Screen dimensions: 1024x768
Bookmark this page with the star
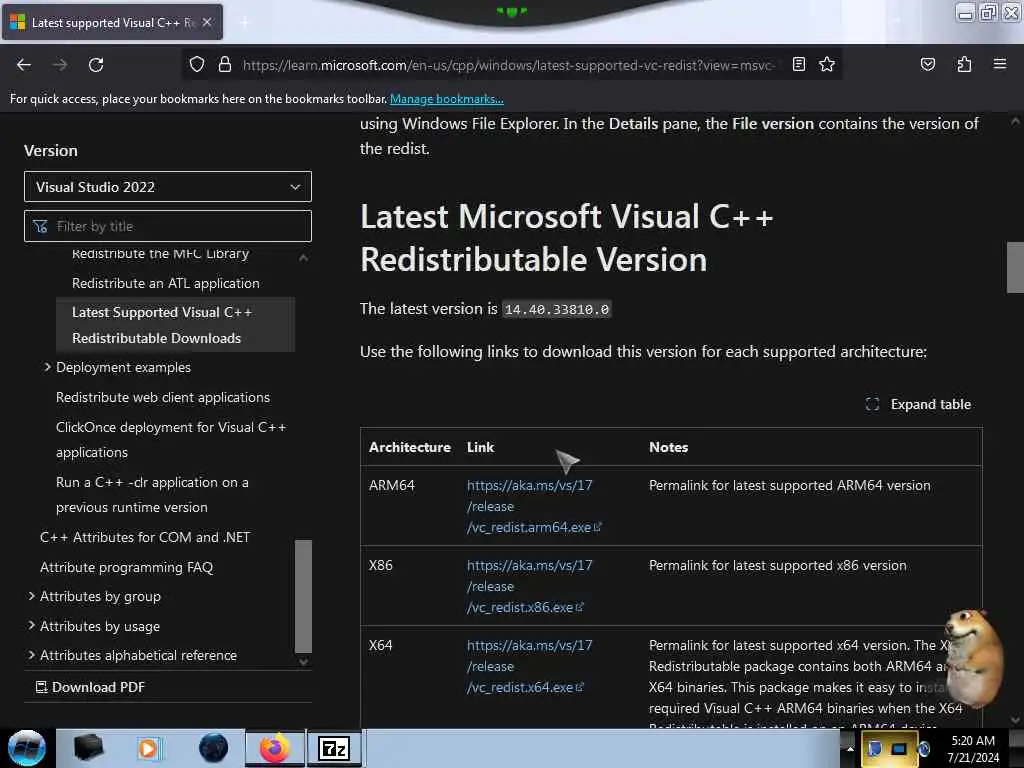coord(827,64)
